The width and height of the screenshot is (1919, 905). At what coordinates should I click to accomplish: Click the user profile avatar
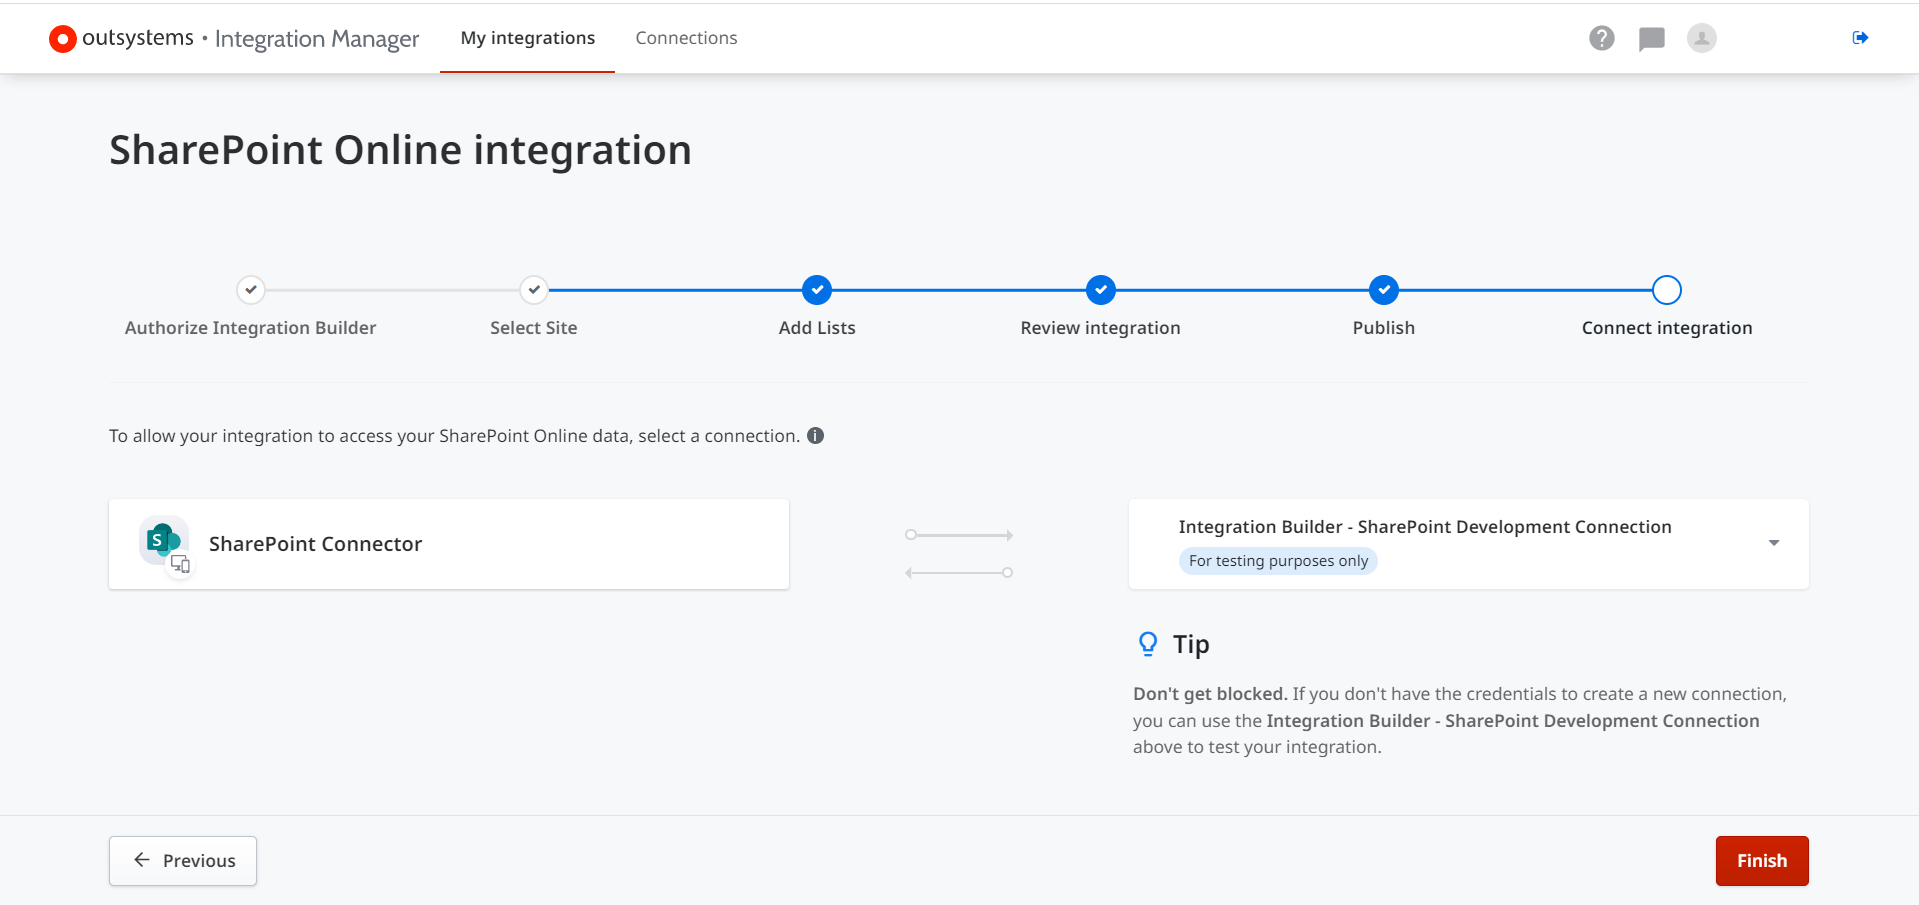pos(1701,38)
